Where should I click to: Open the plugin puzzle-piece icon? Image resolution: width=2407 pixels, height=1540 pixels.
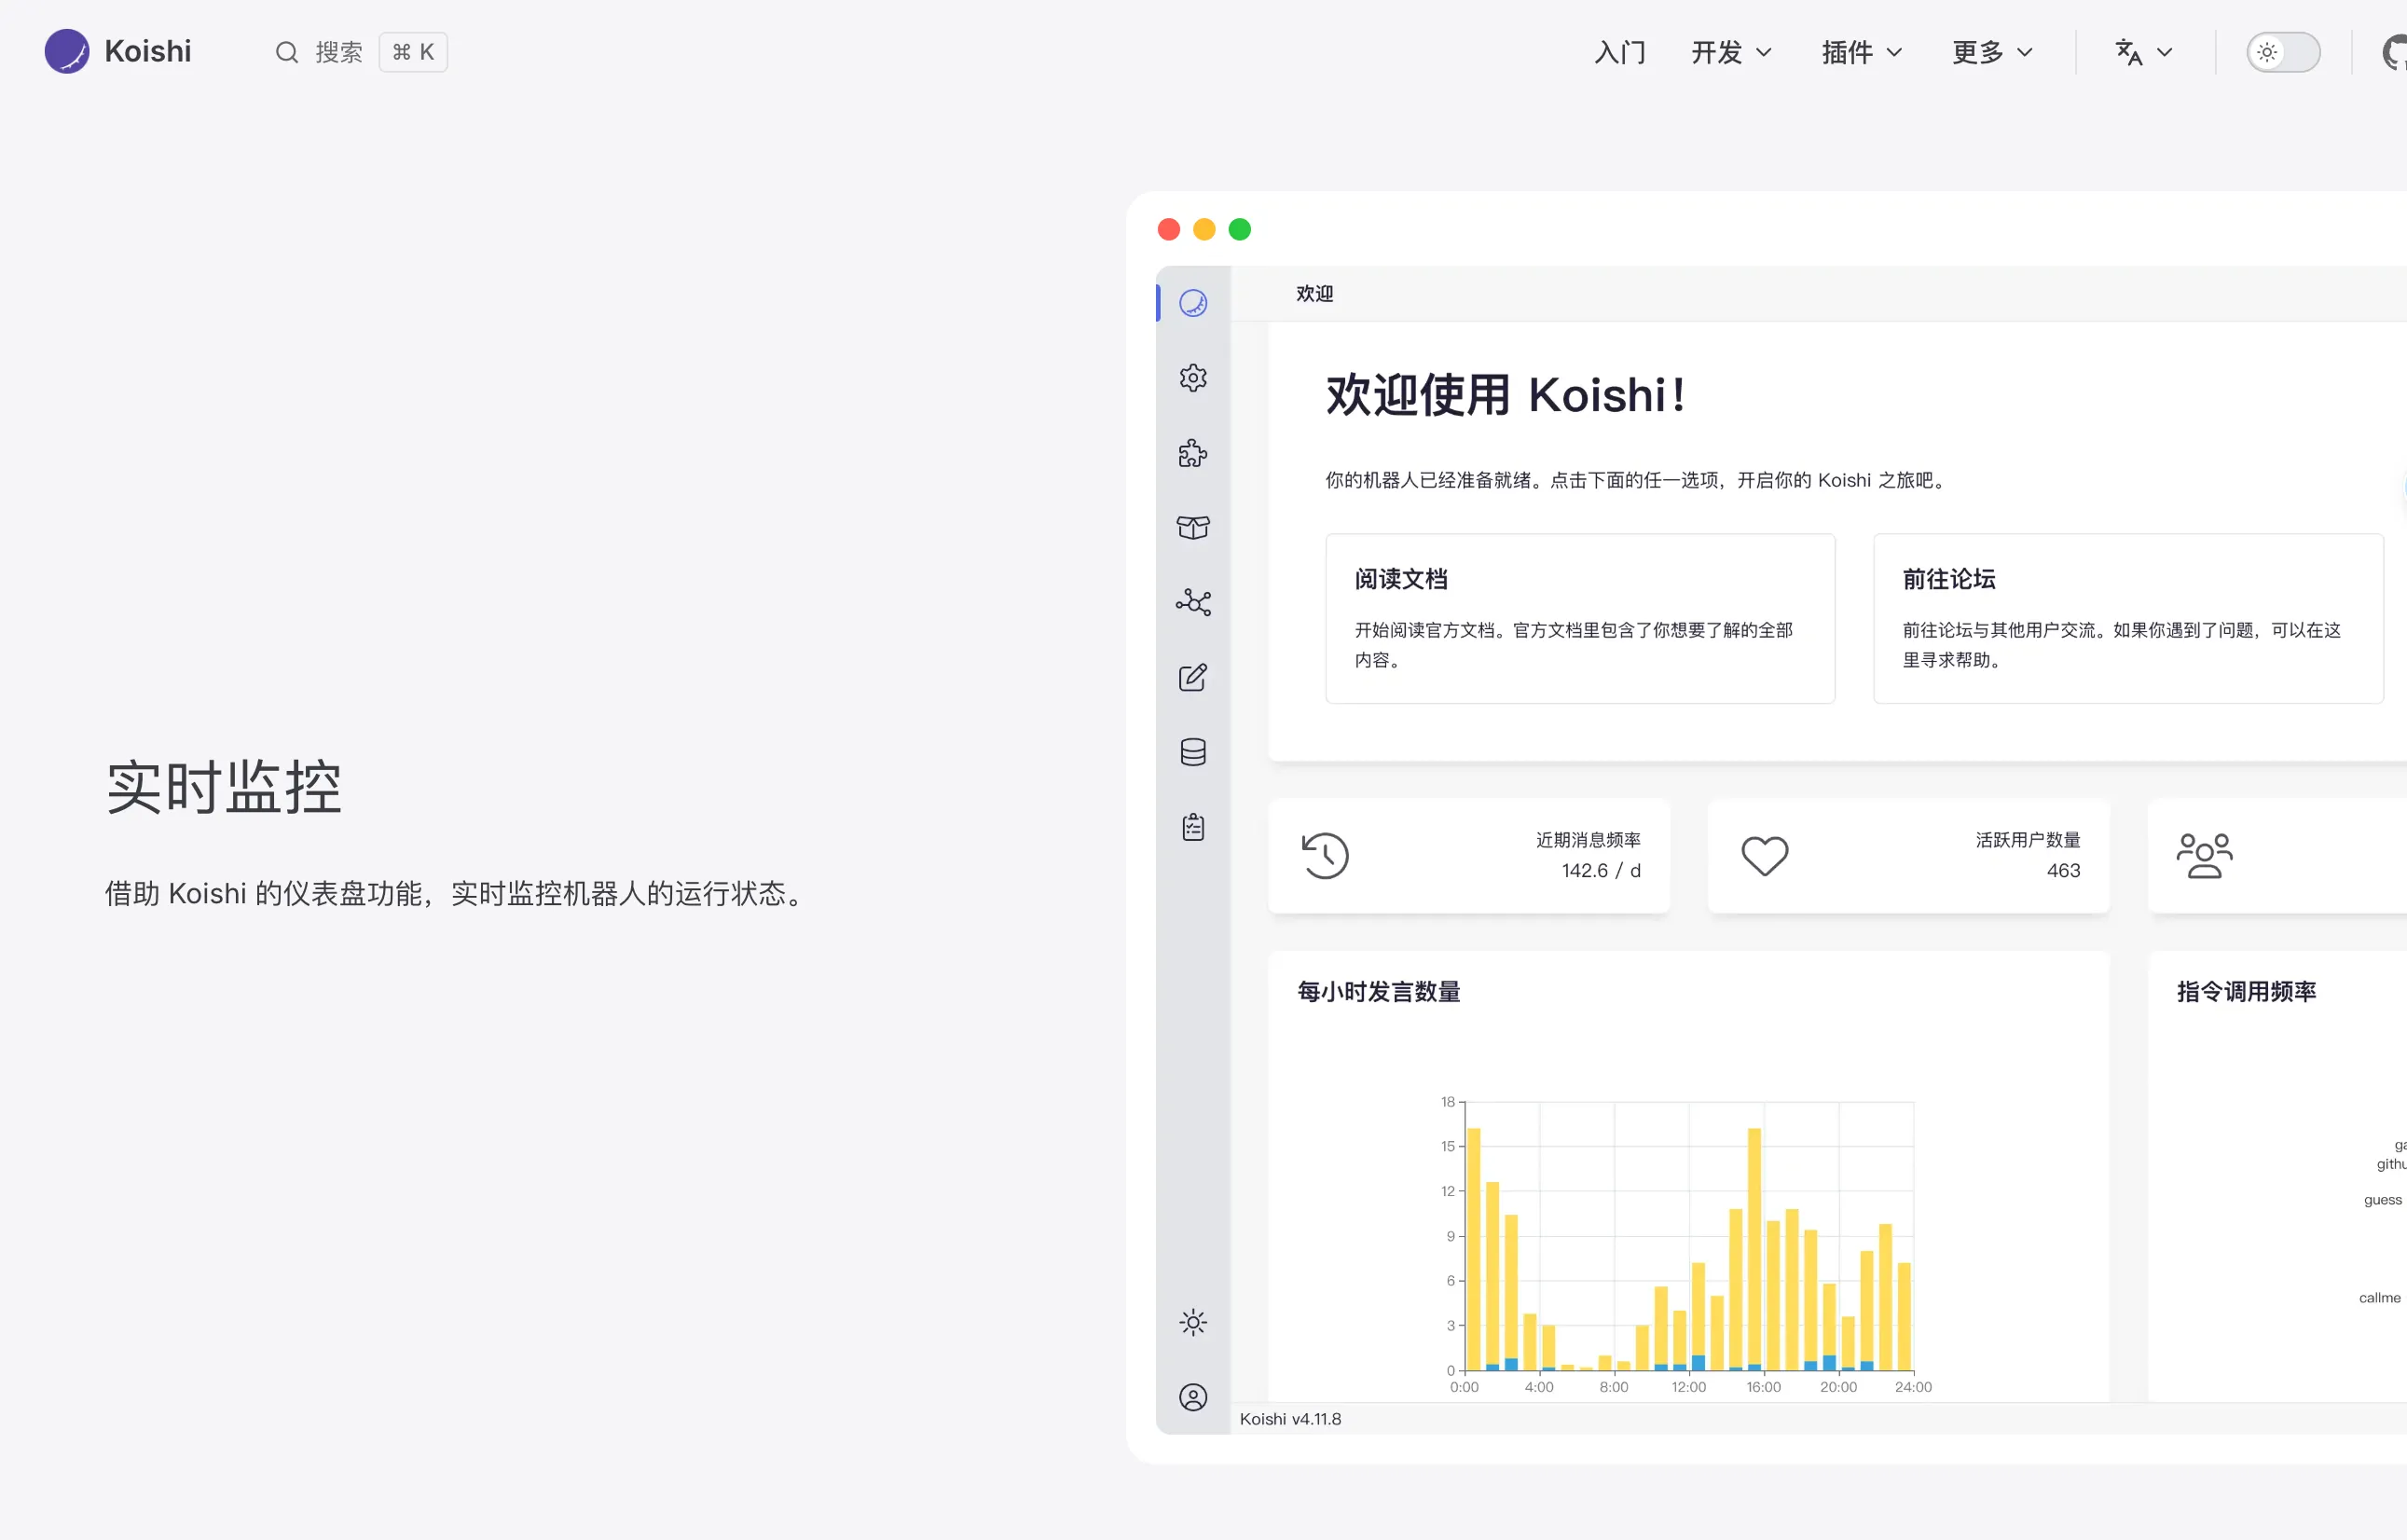click(x=1192, y=453)
